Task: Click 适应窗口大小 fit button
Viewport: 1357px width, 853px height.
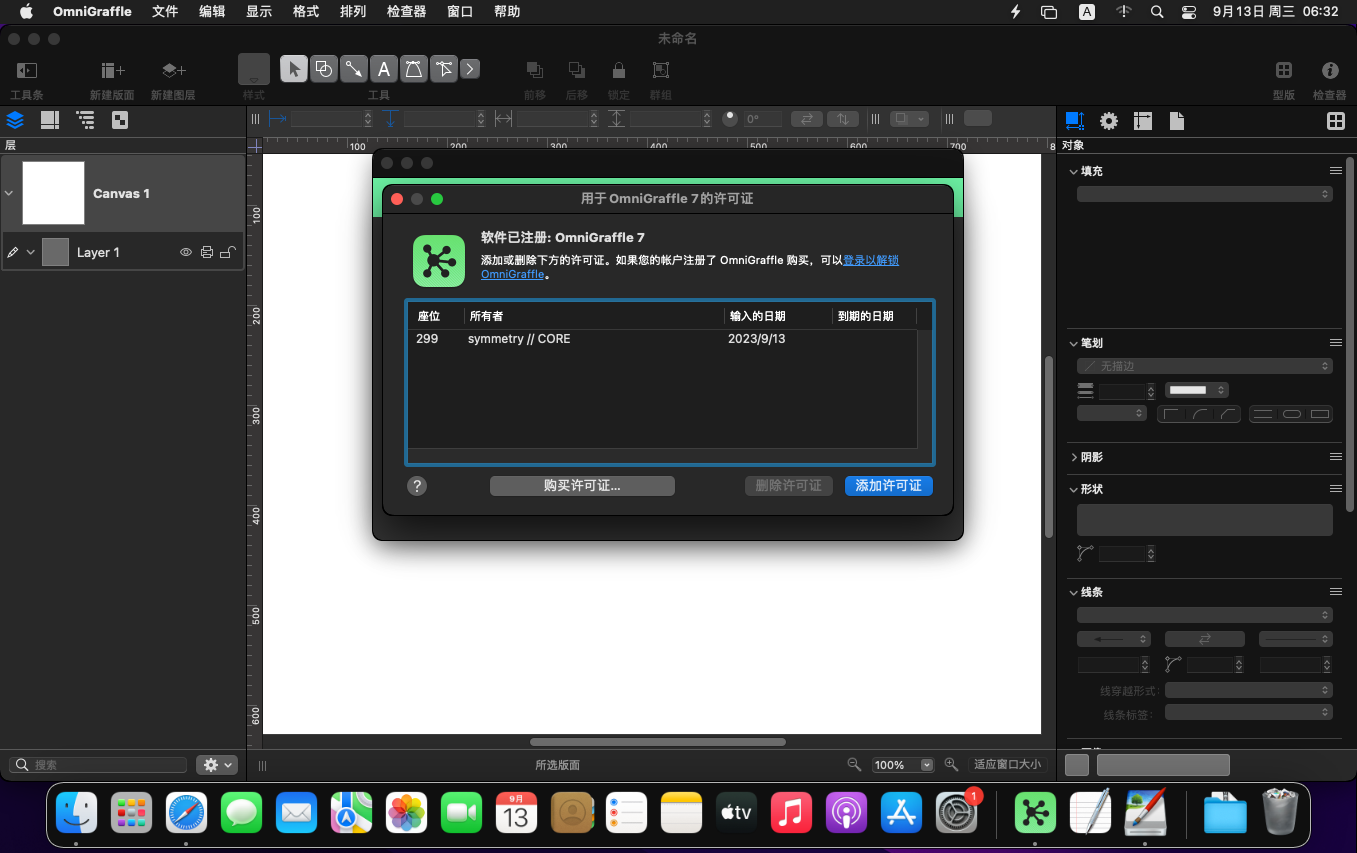Action: pyautogui.click(x=1007, y=765)
